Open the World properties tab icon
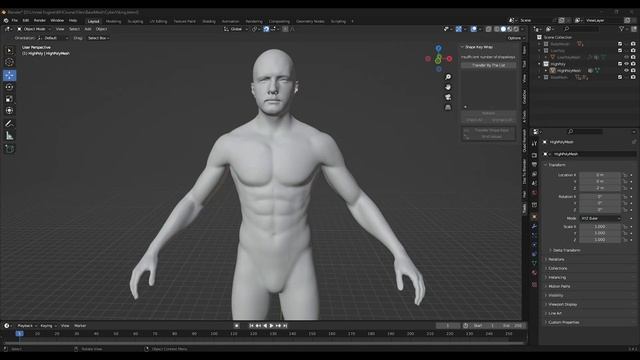 [534, 193]
